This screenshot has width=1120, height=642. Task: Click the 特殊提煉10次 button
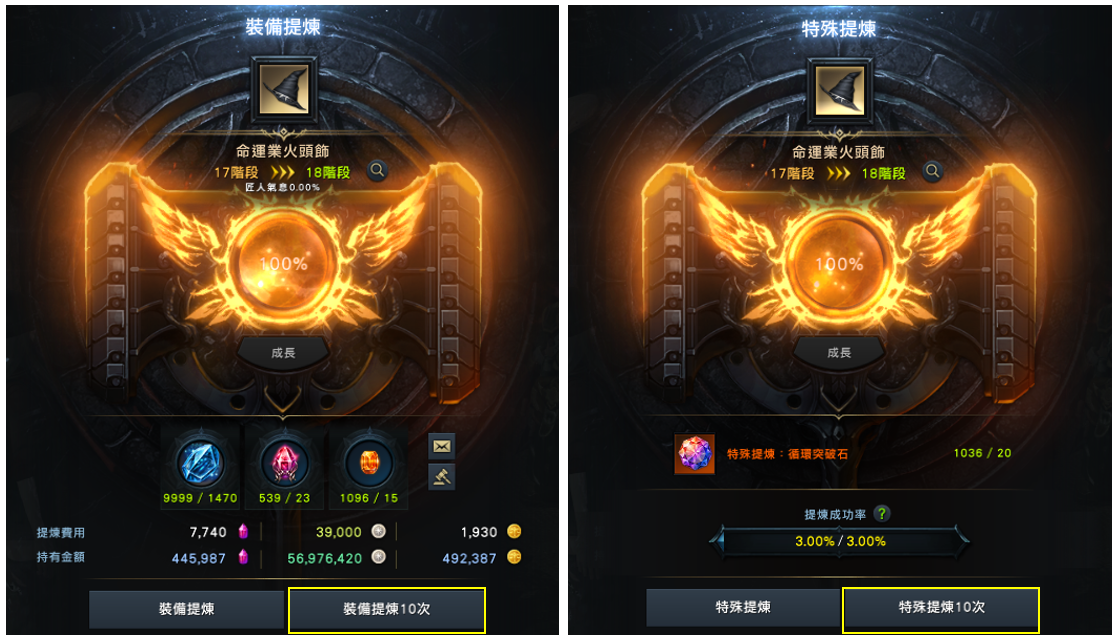click(941, 608)
